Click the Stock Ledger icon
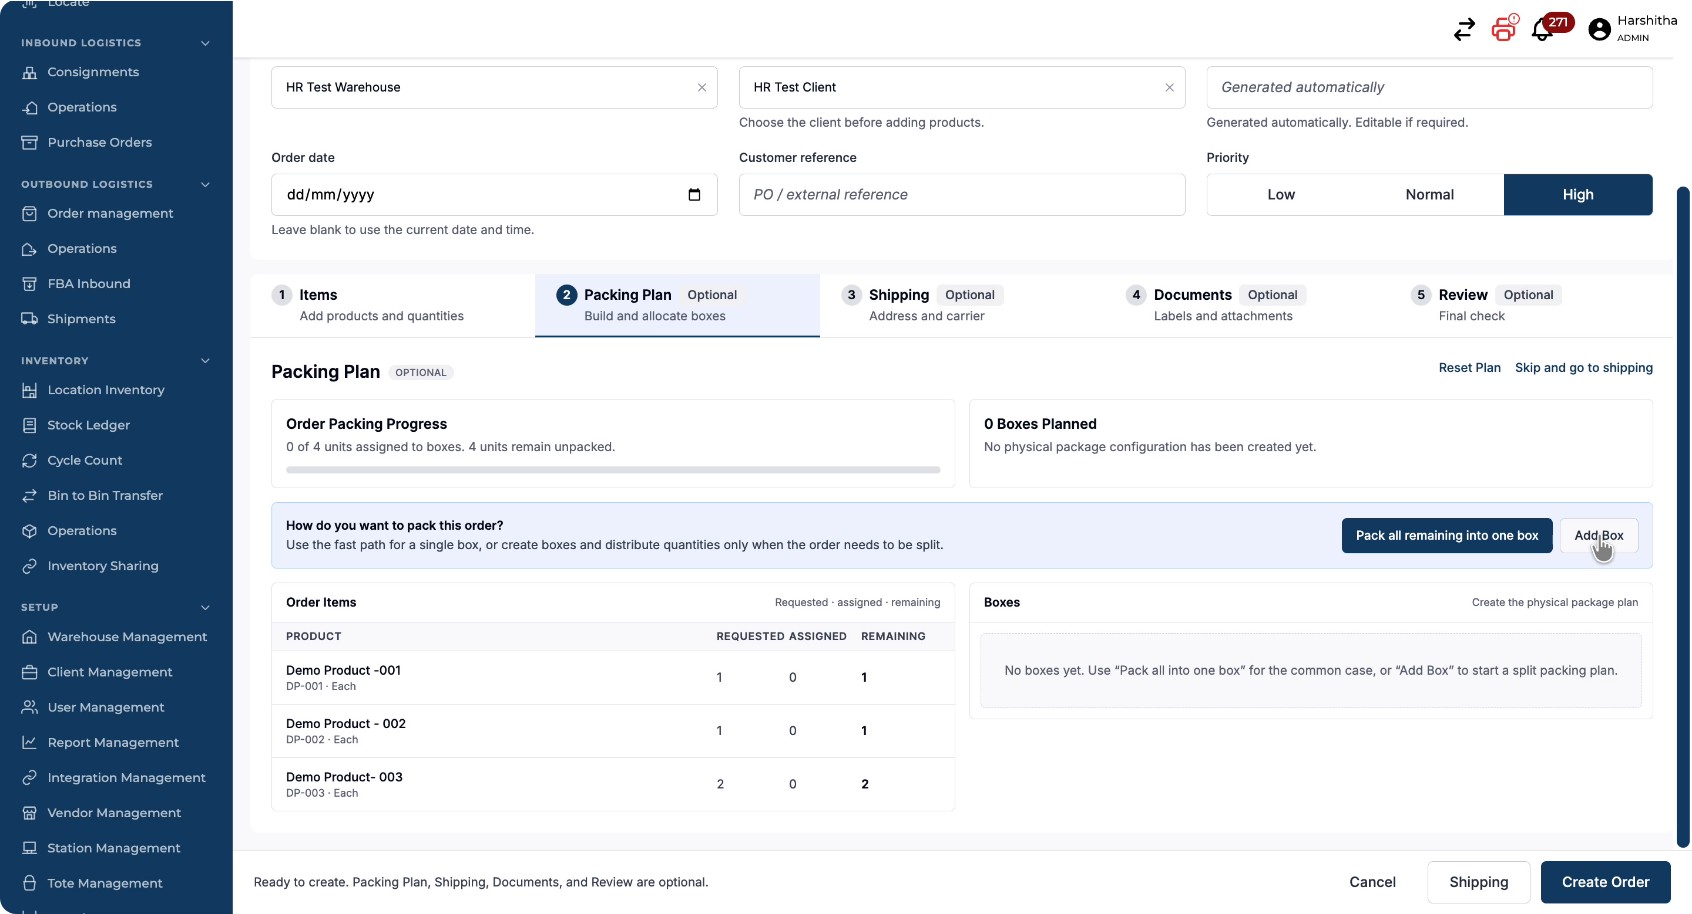Screen dimensions: 1692x914 click(30, 425)
